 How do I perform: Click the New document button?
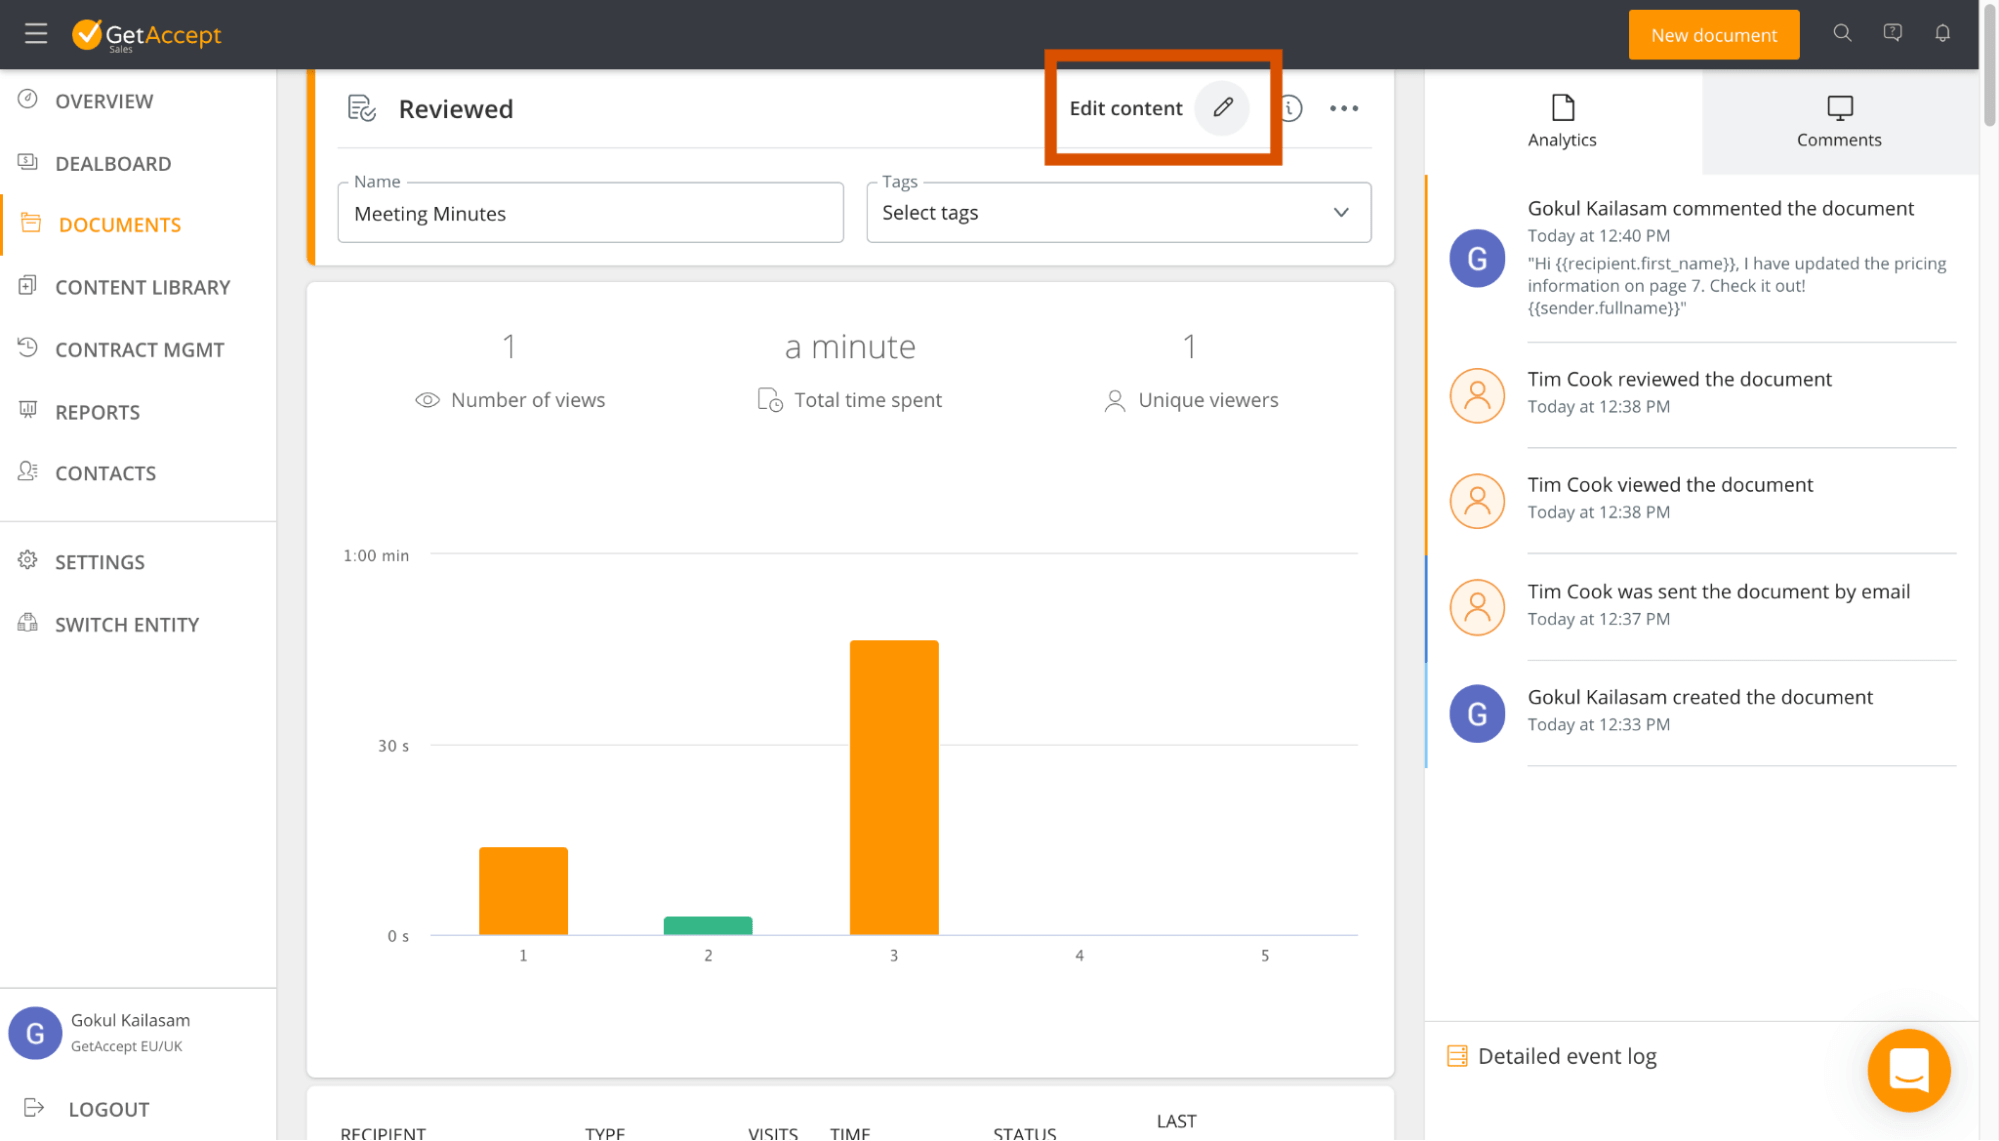pos(1715,32)
